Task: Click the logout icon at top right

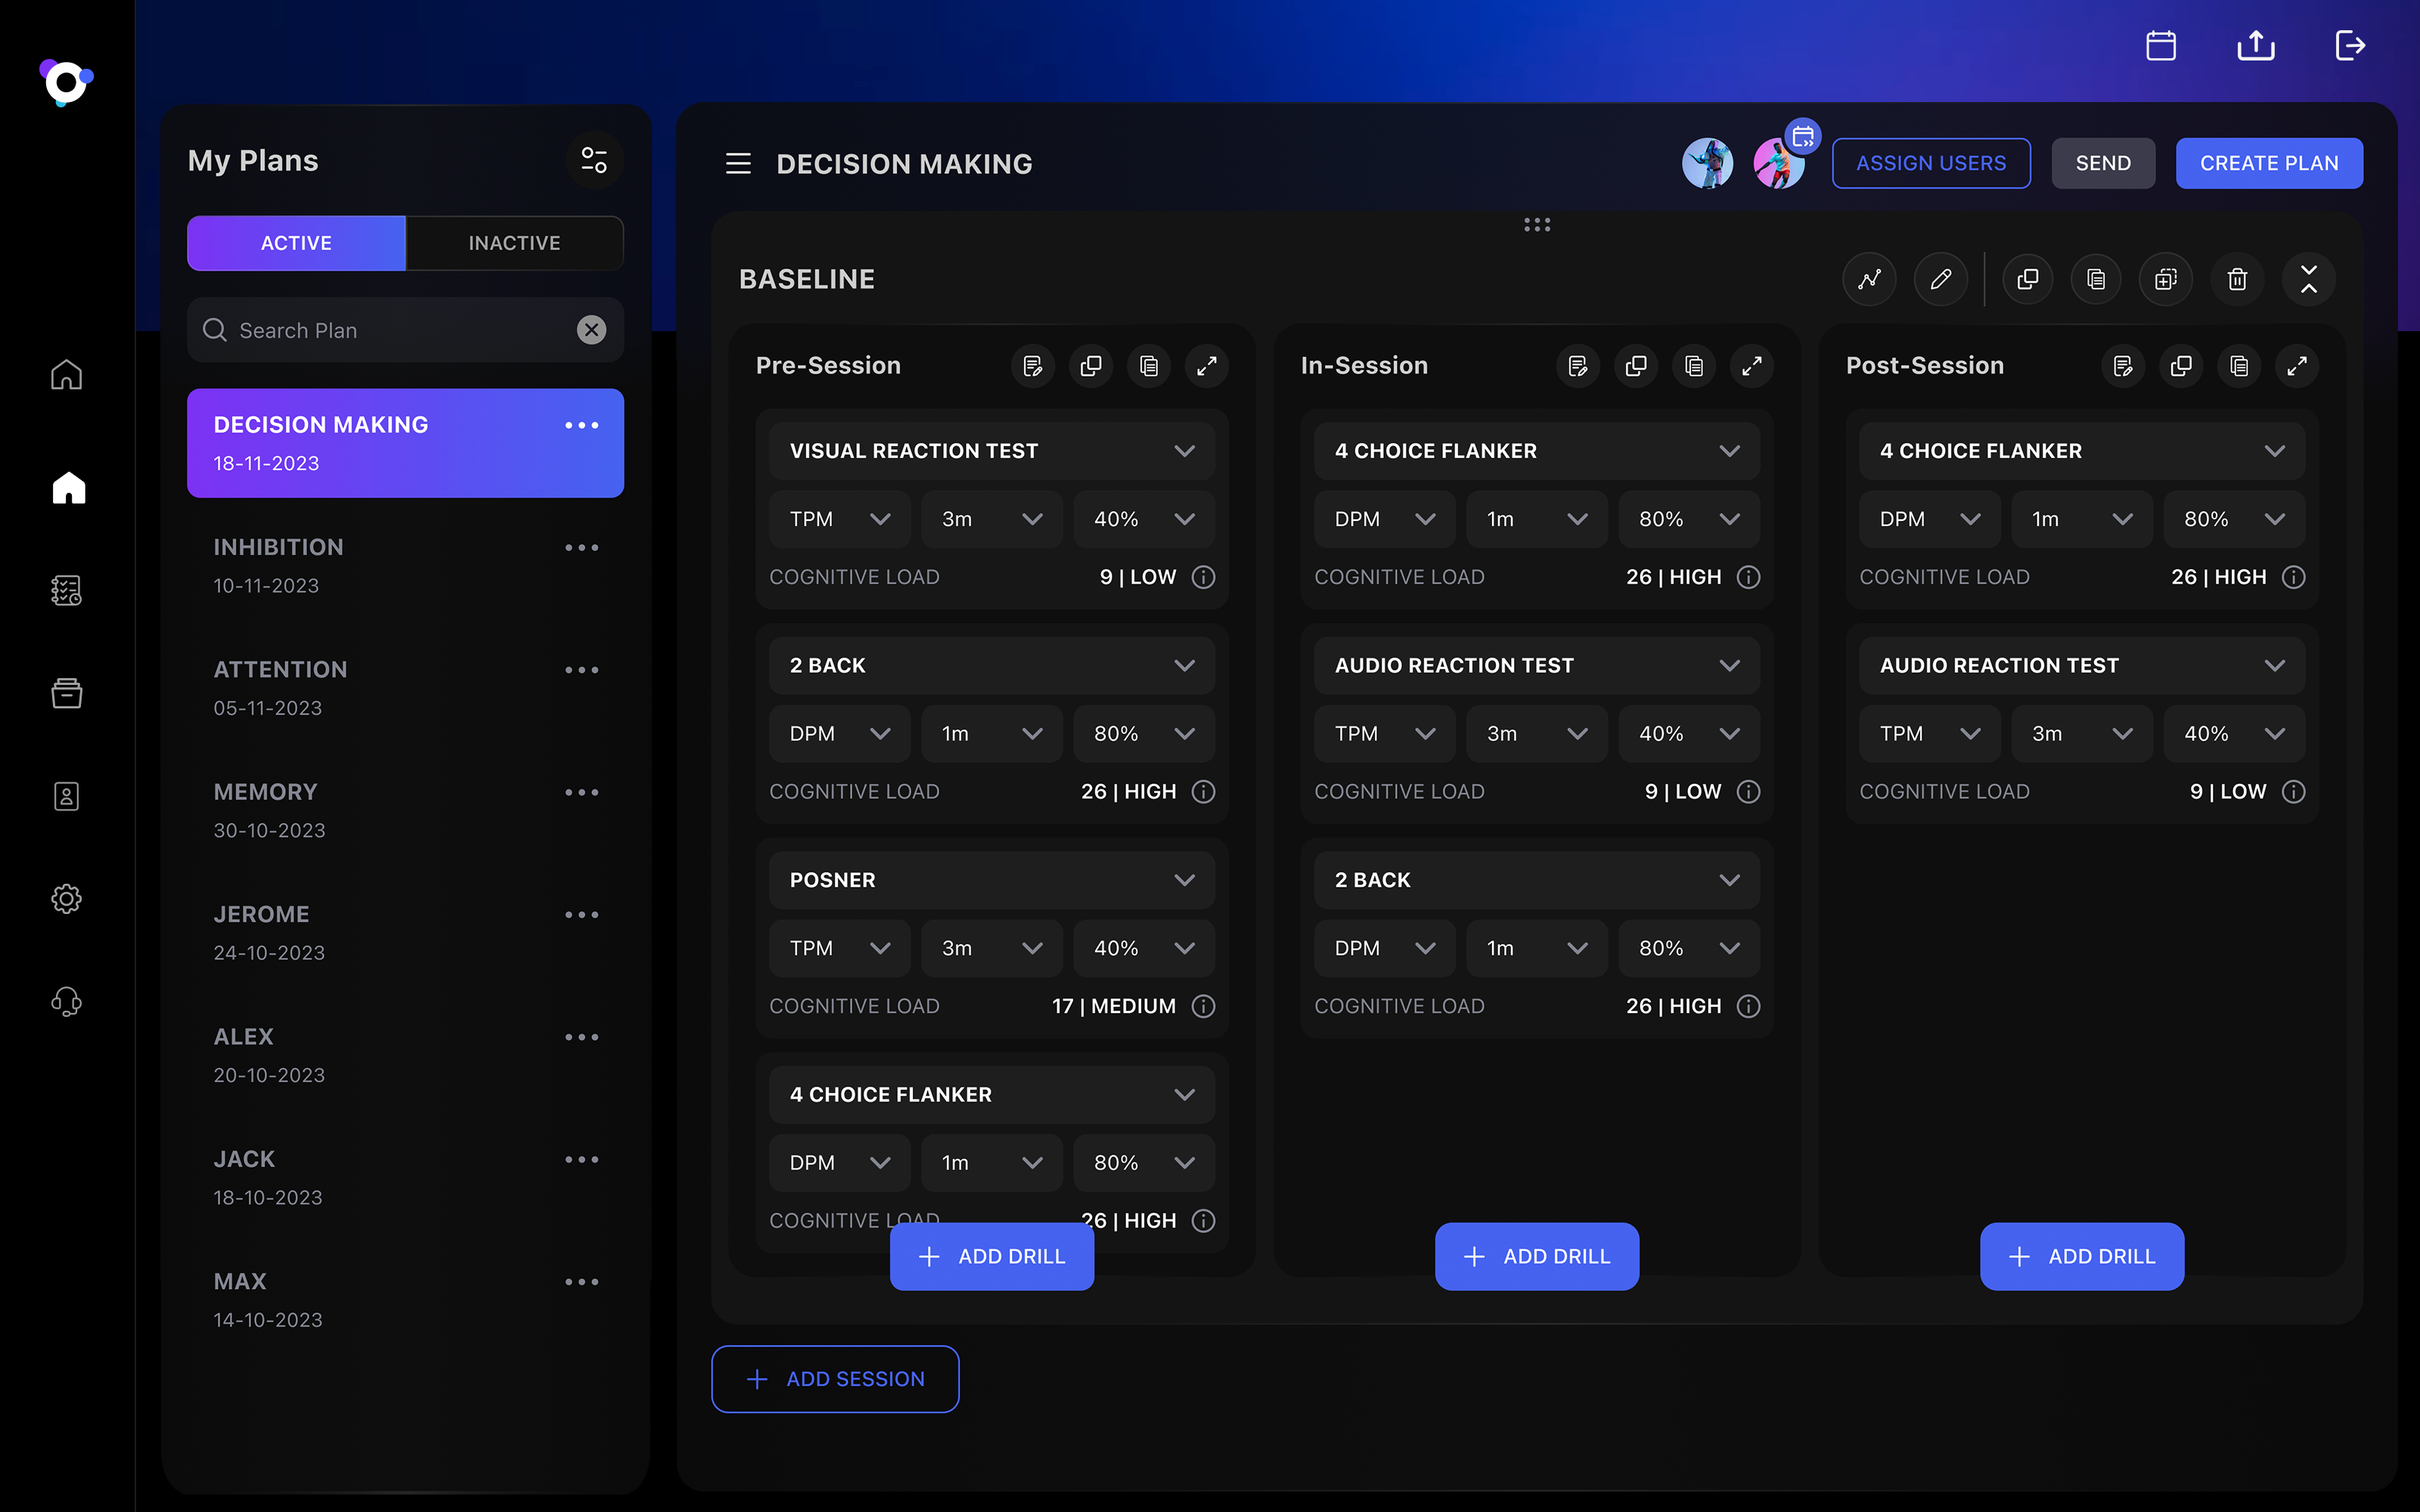Action: click(2349, 46)
